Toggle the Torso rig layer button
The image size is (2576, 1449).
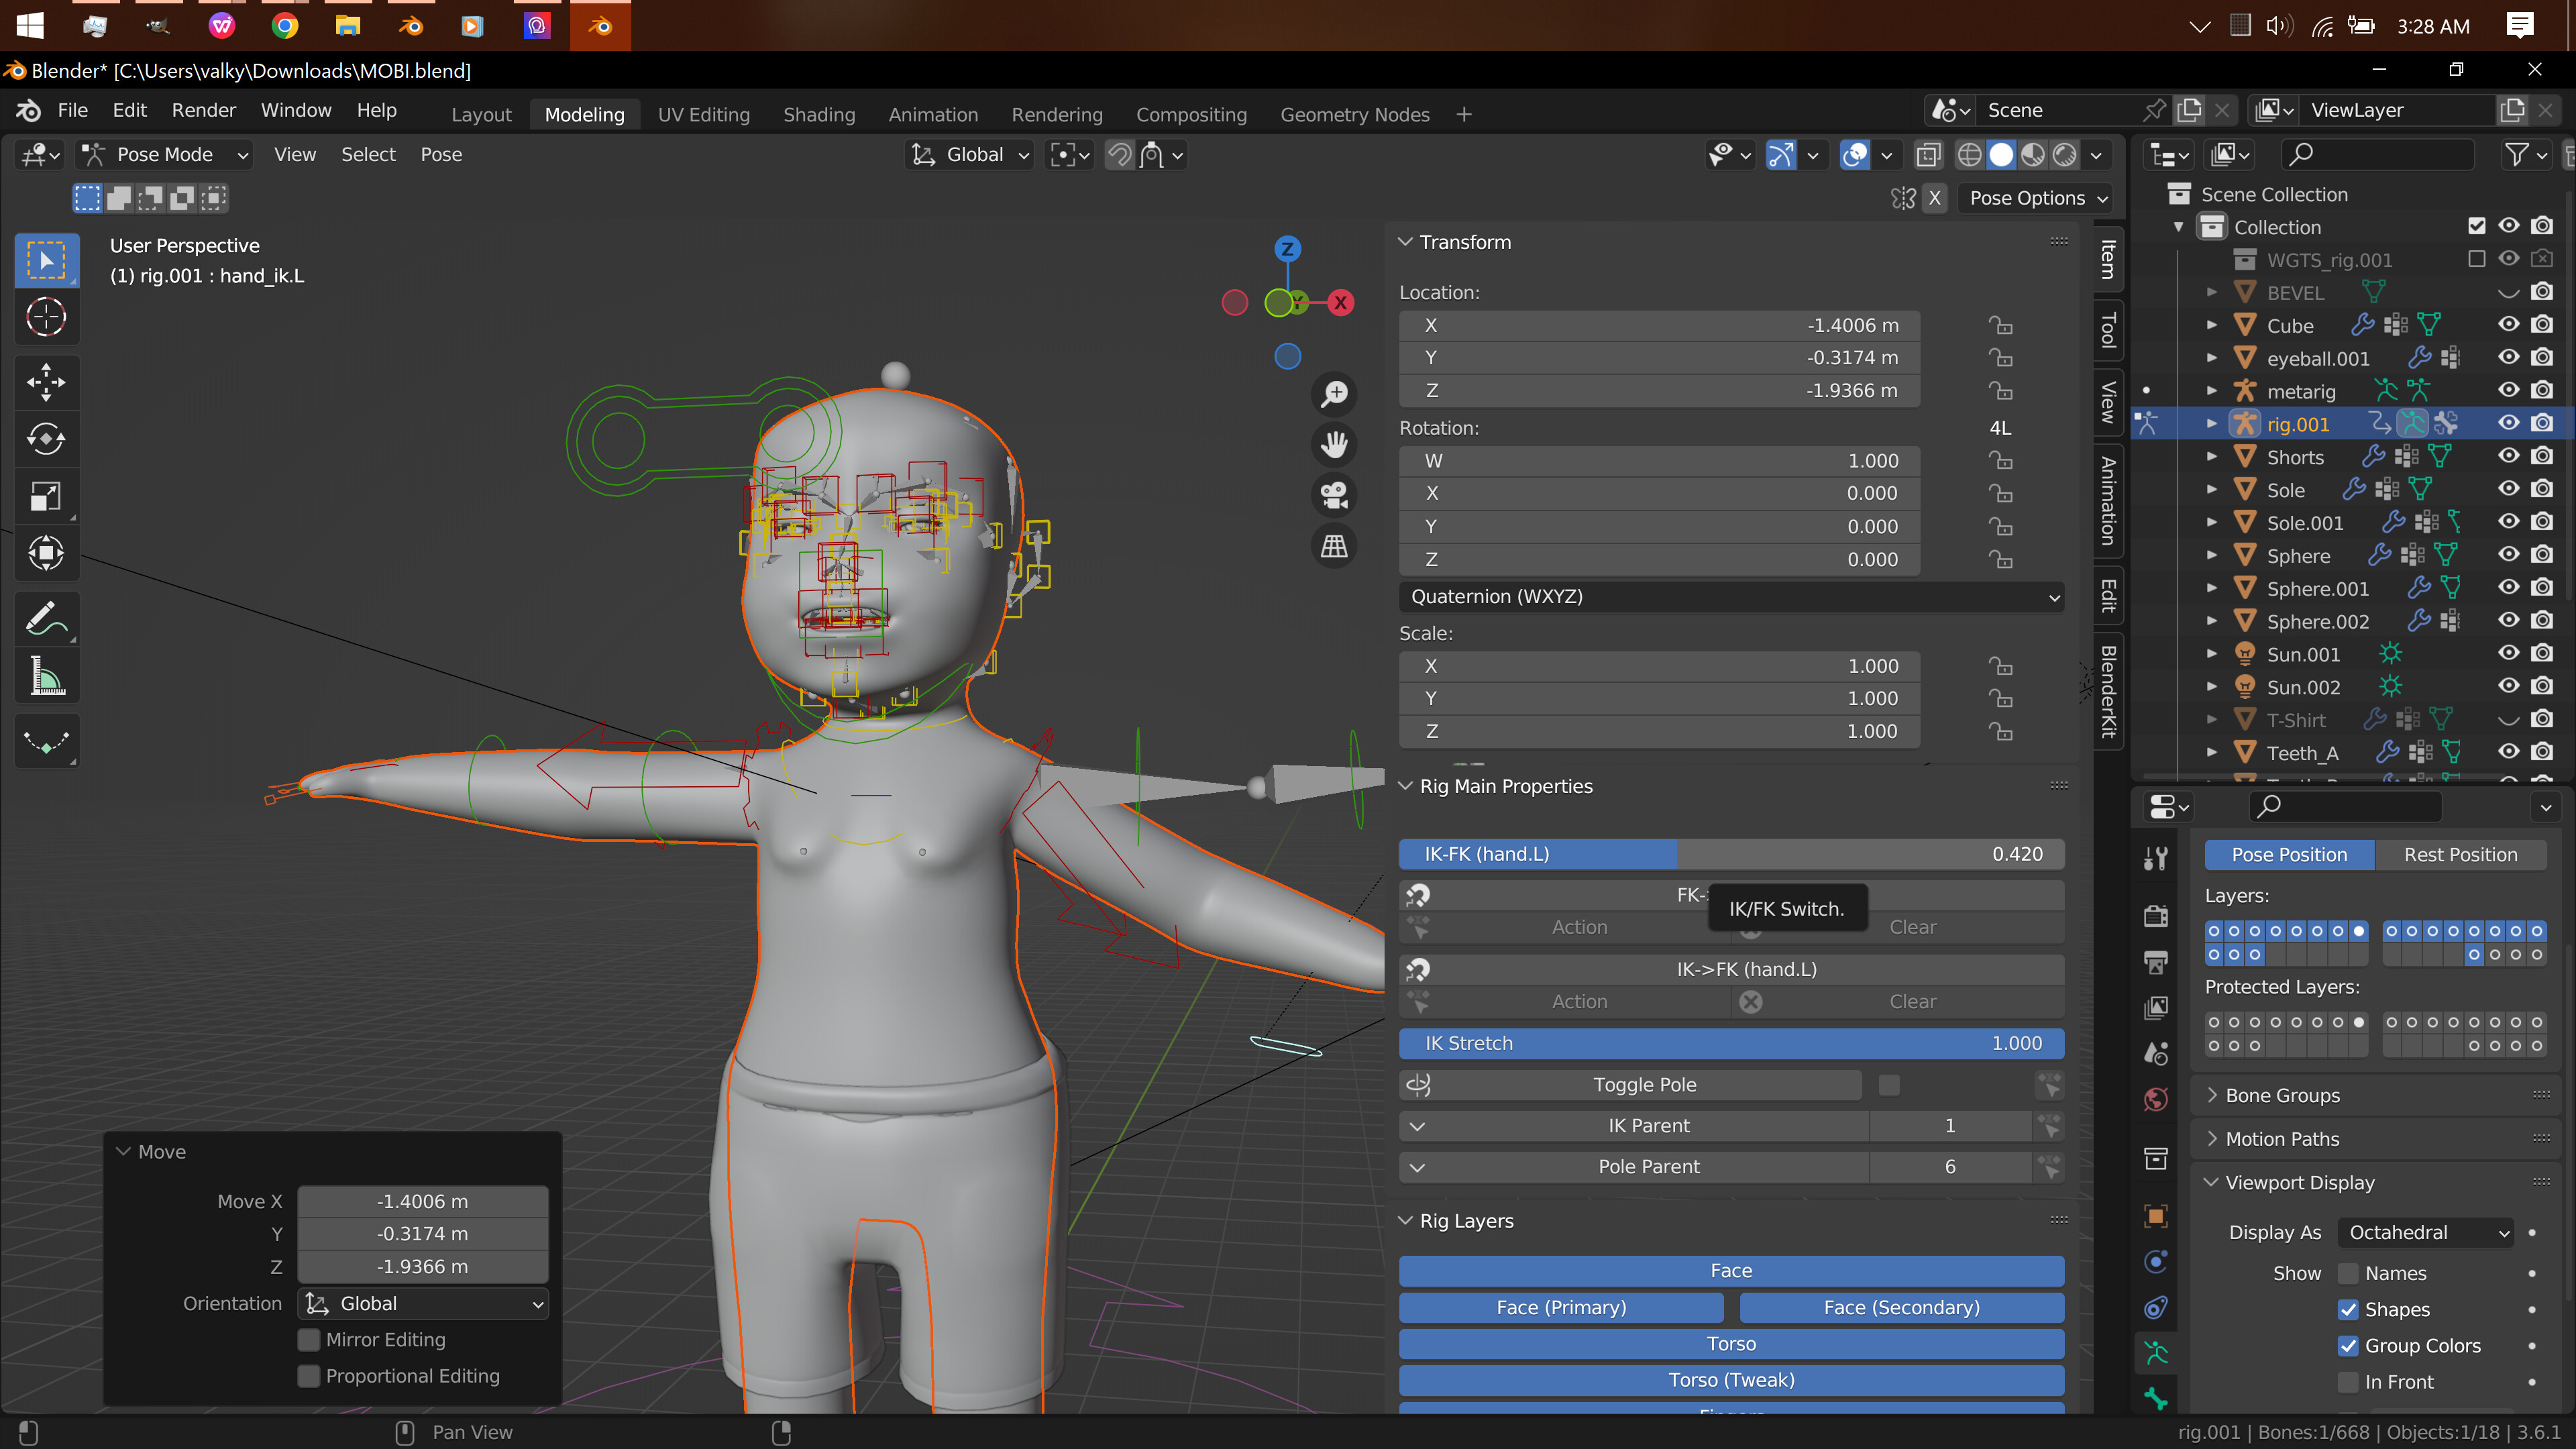(x=1731, y=1343)
